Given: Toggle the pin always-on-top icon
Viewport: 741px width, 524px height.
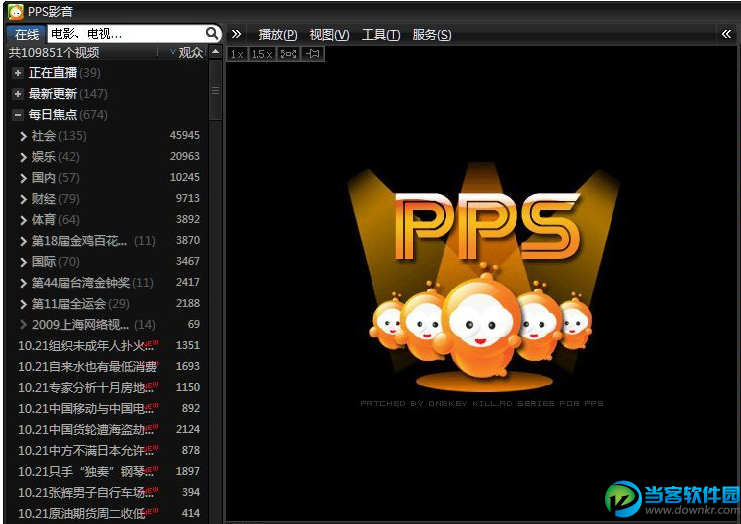Looking at the screenshot, I should coord(312,54).
